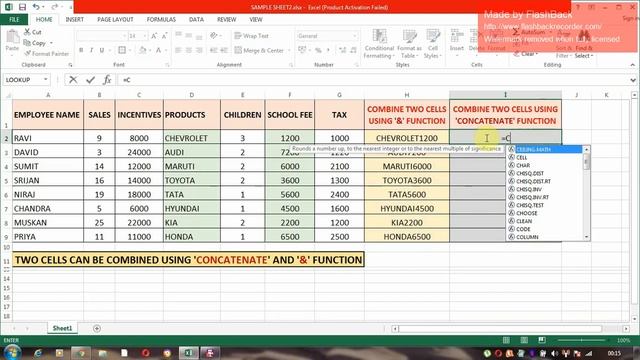Switch to the DATA tab
This screenshot has height=360, width=640.
pyautogui.click(x=196, y=20)
